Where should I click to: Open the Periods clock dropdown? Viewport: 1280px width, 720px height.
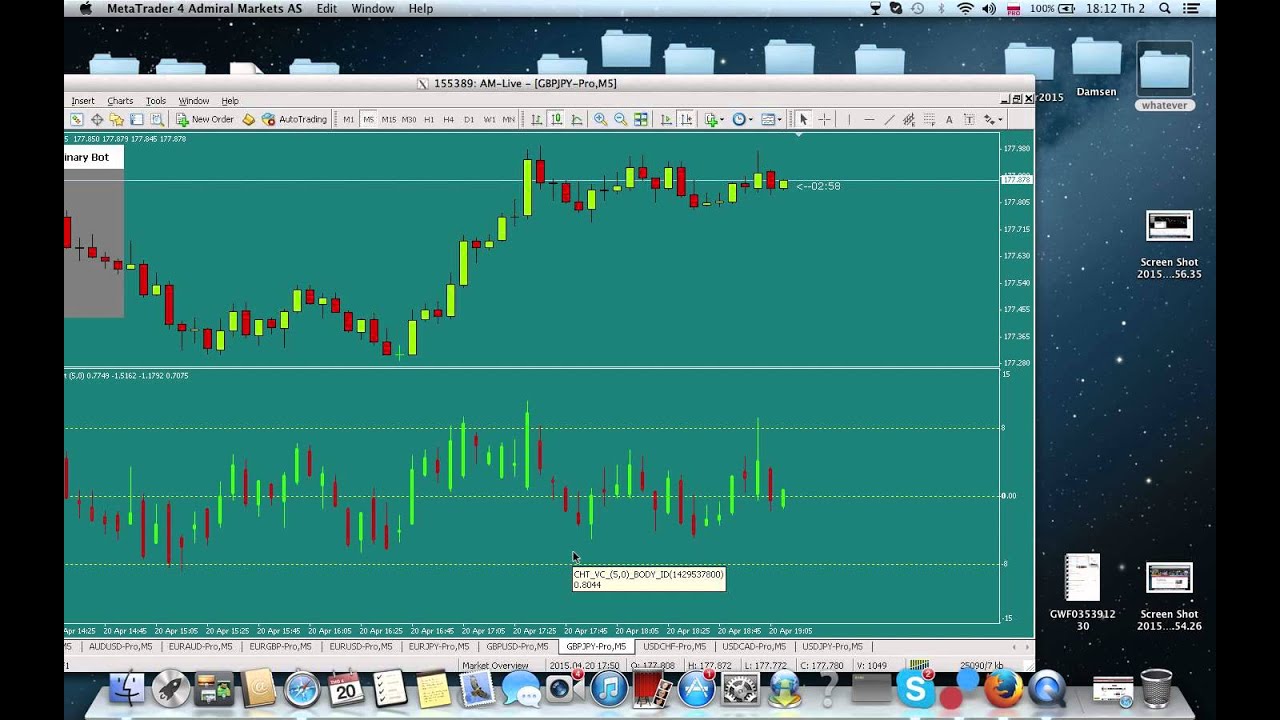coord(742,119)
